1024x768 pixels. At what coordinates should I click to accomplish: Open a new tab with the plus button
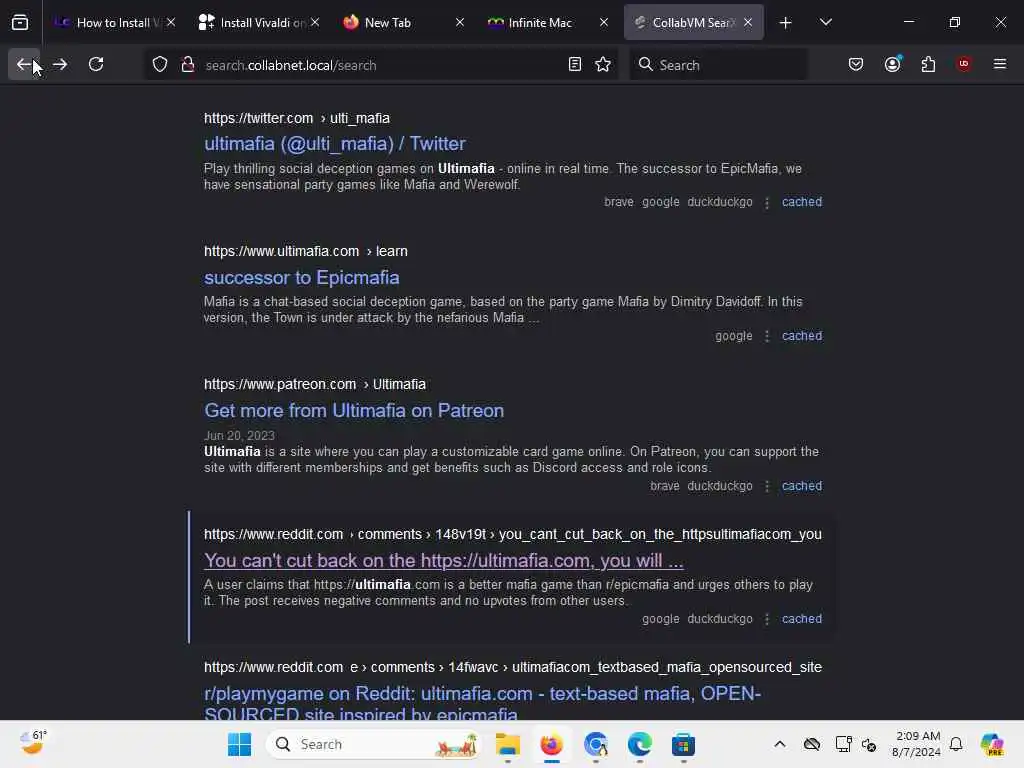click(x=785, y=23)
